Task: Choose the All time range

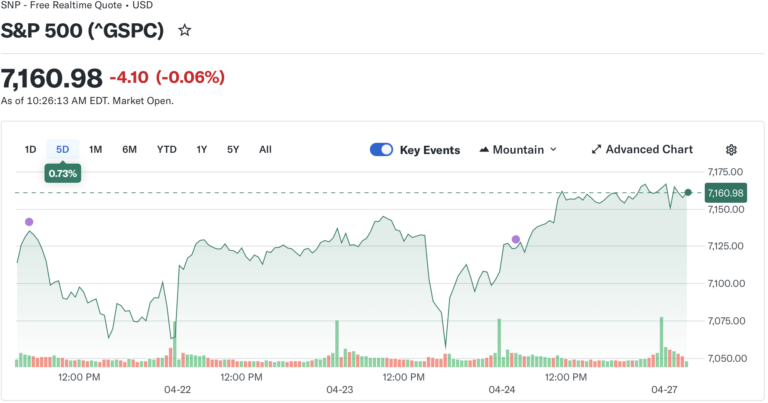Action: (x=265, y=150)
